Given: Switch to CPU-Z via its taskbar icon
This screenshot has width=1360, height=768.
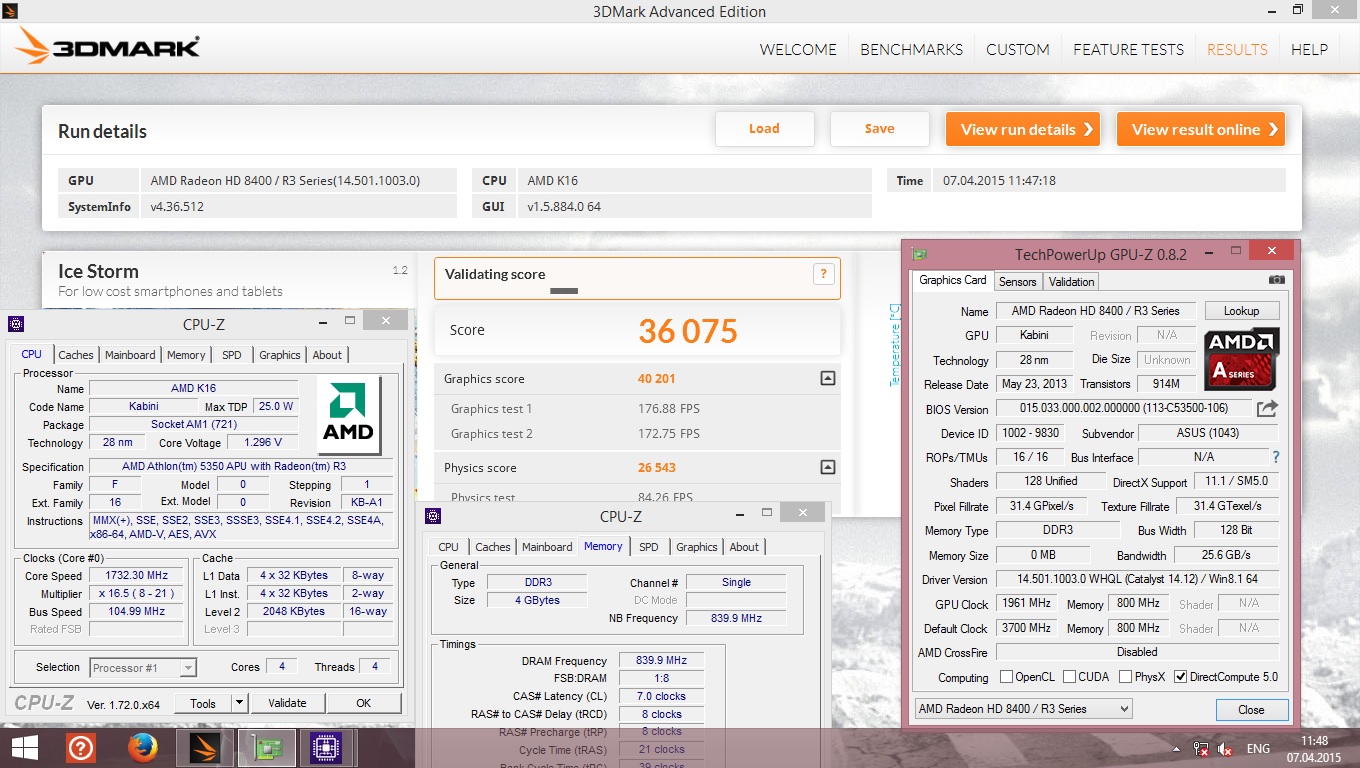Looking at the screenshot, I should (325, 748).
